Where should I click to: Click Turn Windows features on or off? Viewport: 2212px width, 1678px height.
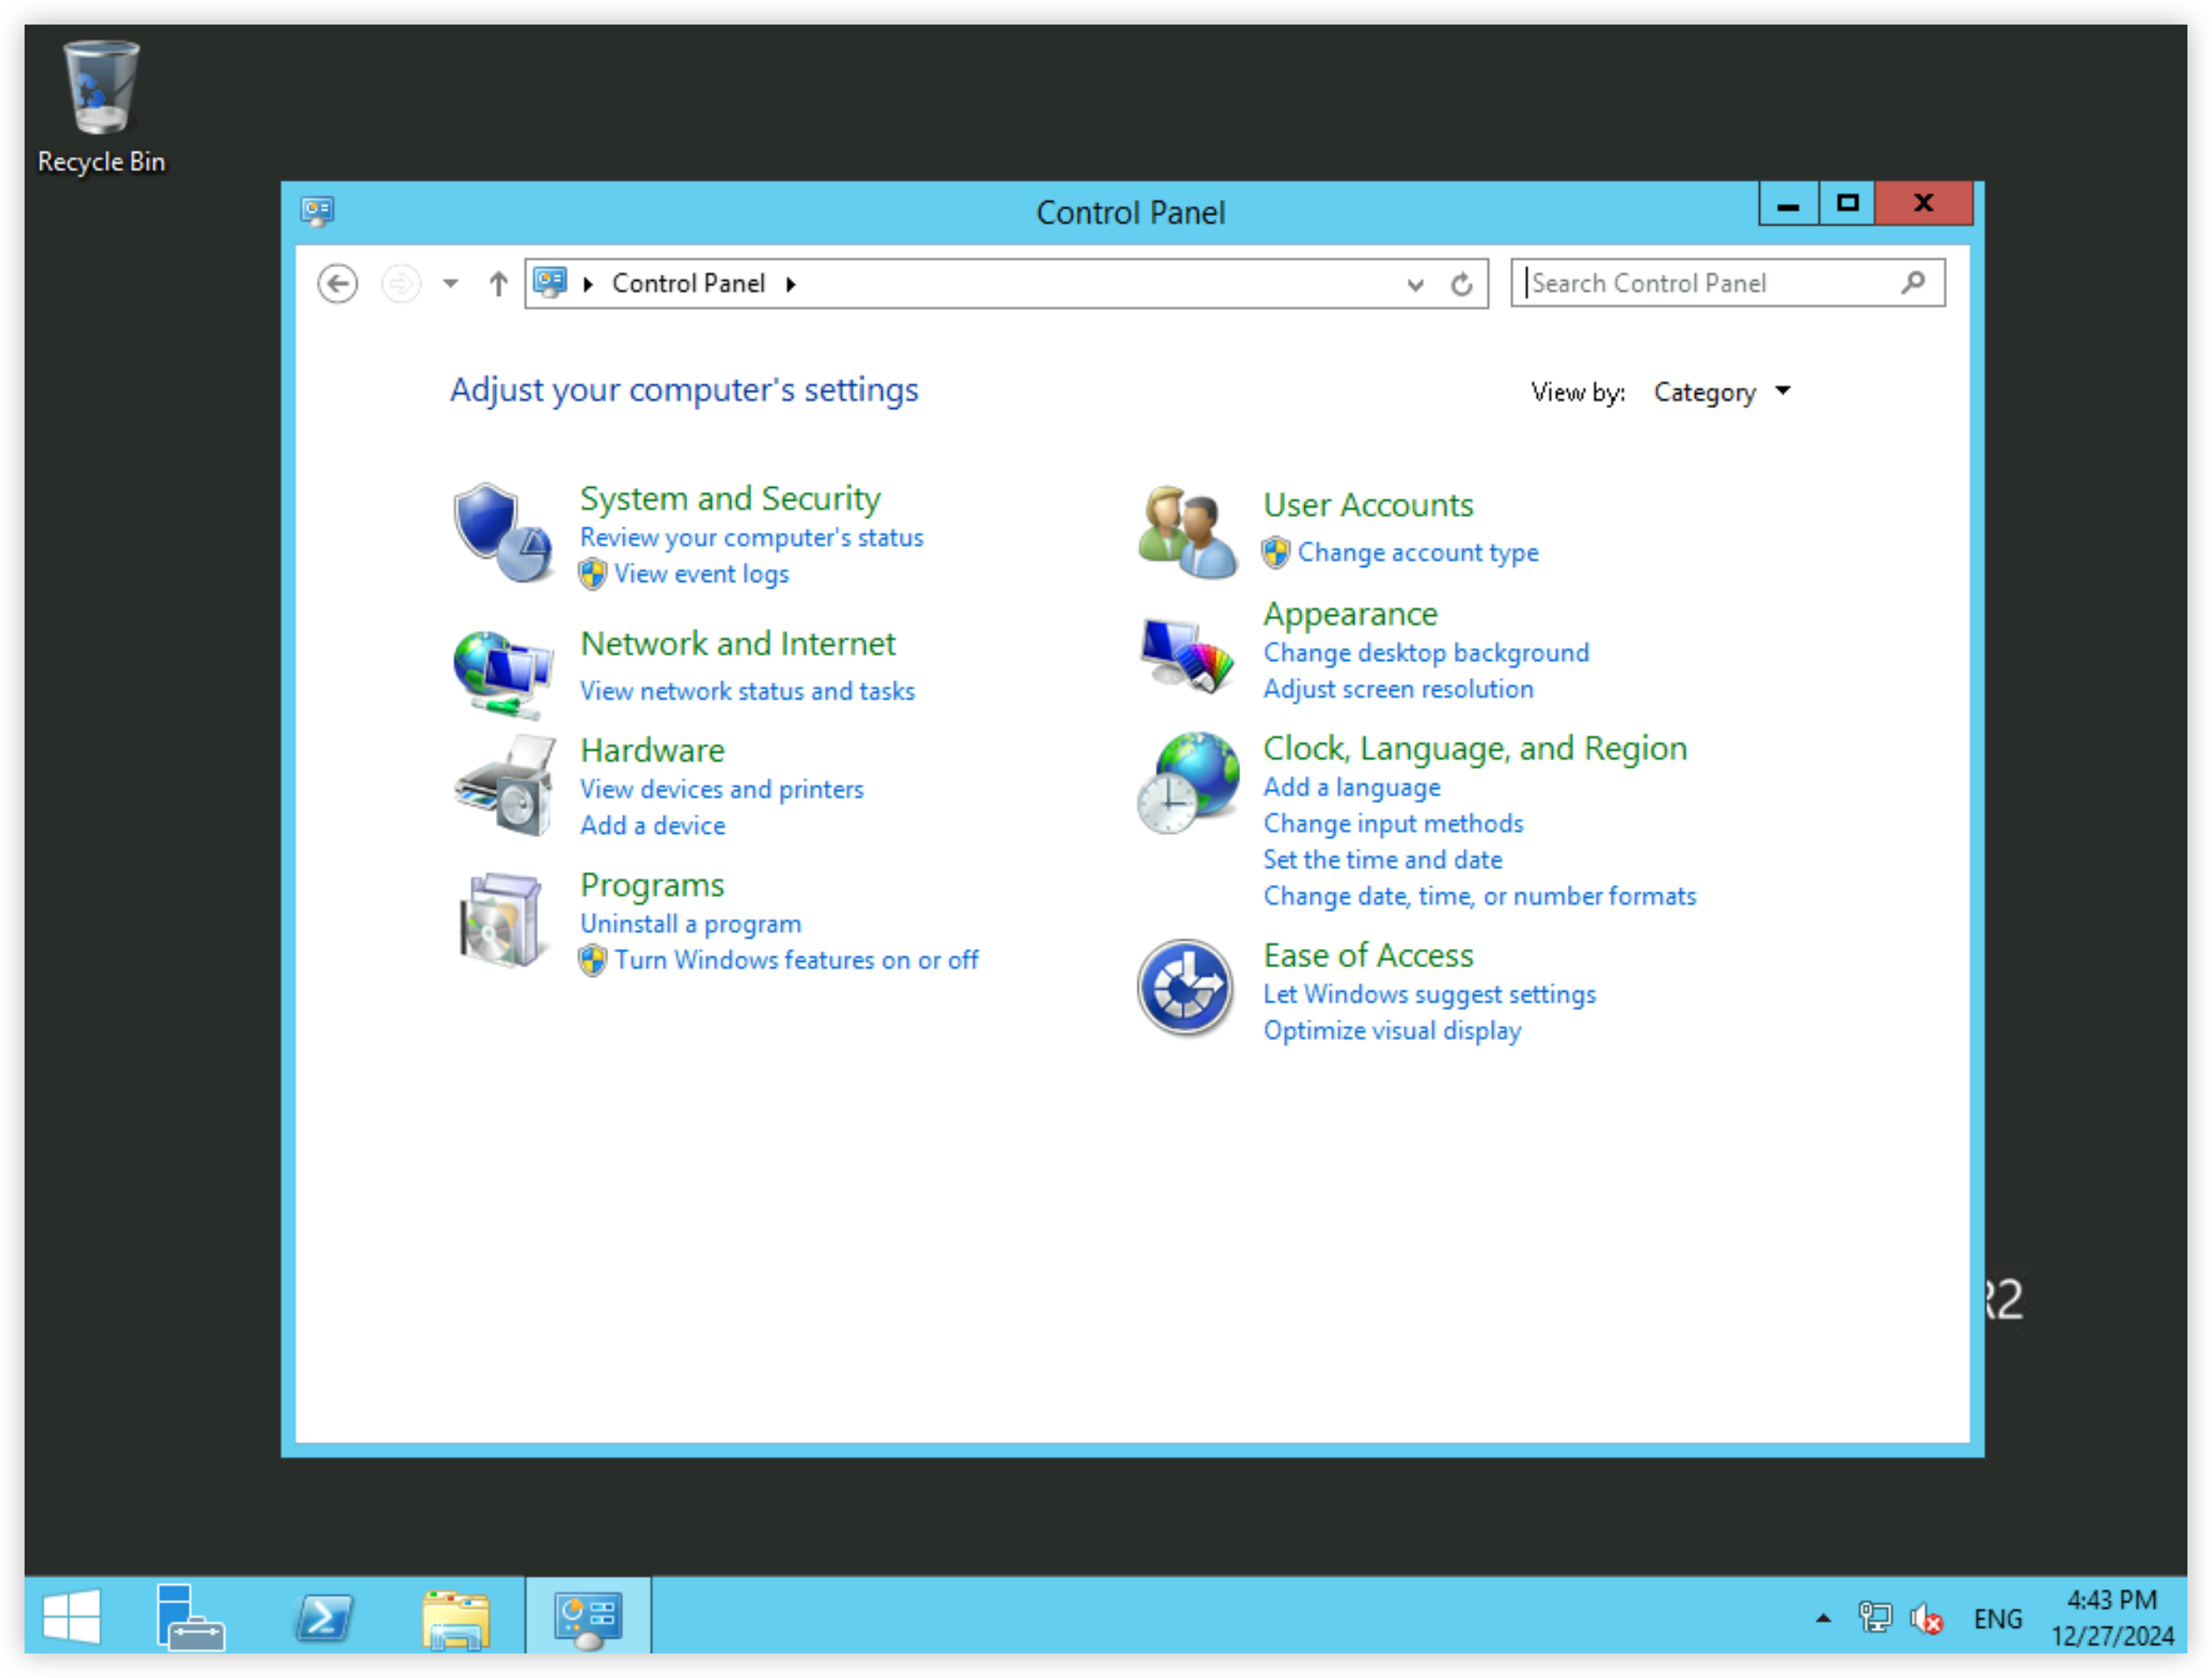796,960
